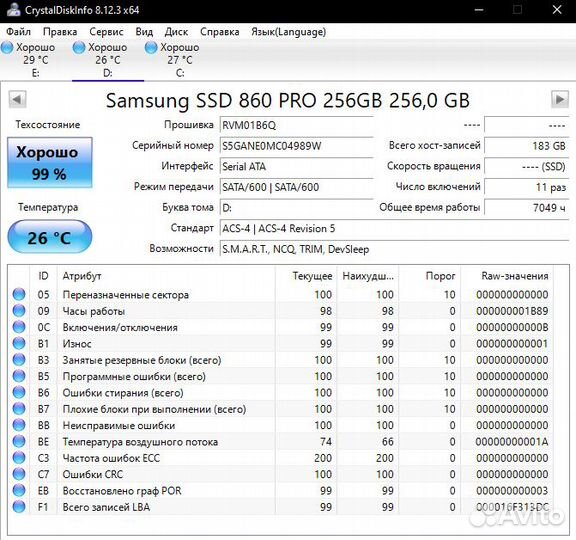
Task: Click status orb for Неисправимые ошибки row
Action: pos(19,425)
